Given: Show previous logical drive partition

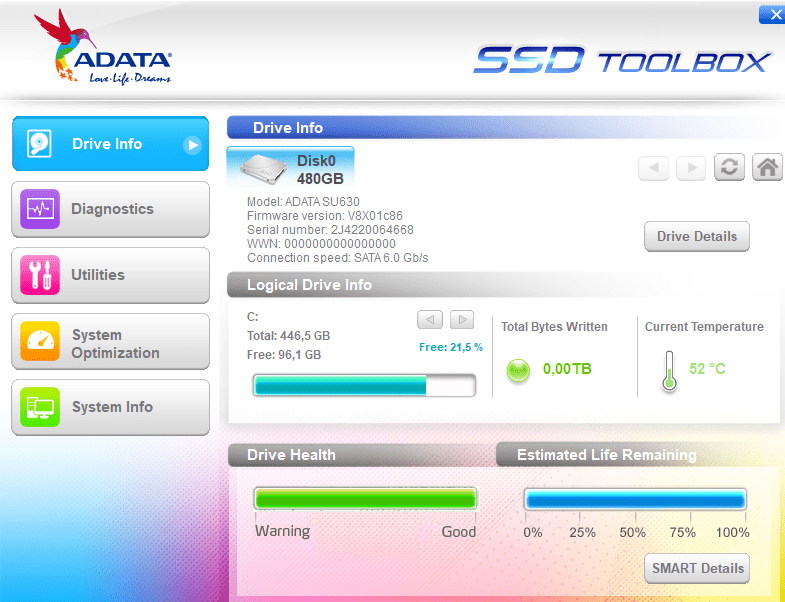Looking at the screenshot, I should pos(430,319).
